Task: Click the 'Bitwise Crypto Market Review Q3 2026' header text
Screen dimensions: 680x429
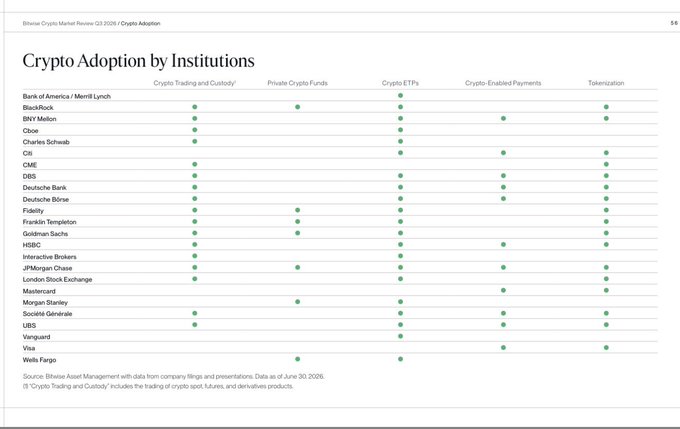Action: 69,23
